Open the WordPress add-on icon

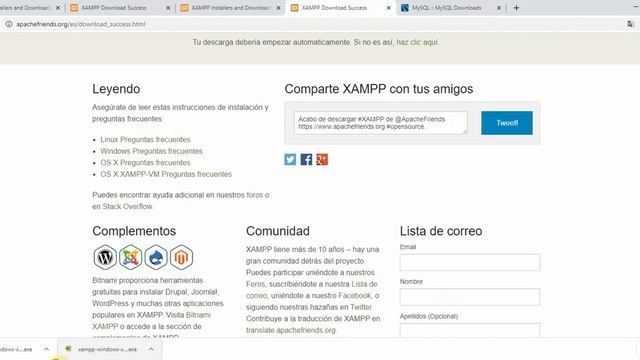pos(105,257)
